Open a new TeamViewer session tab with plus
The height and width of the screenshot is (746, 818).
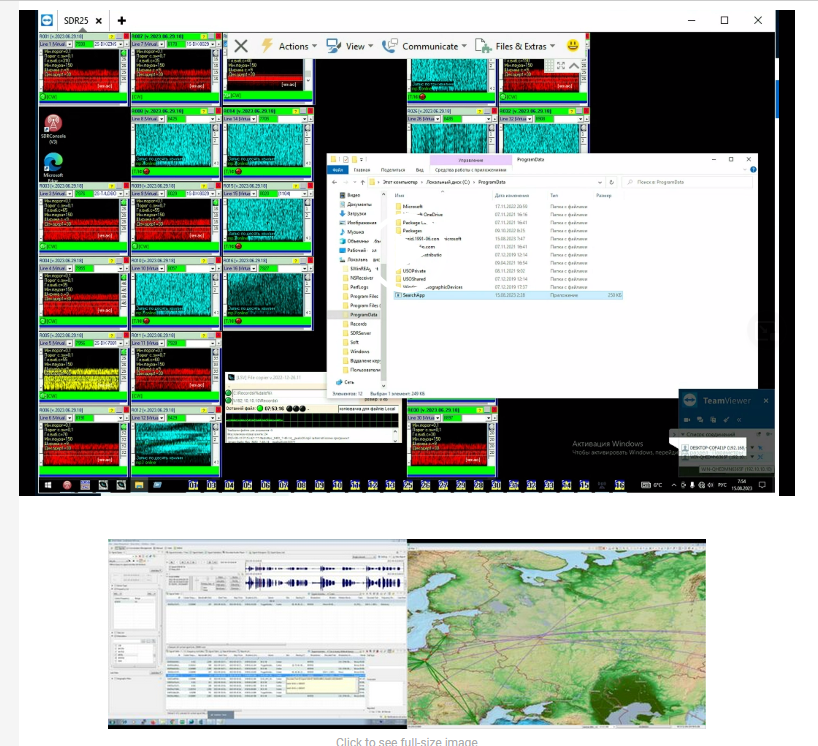(122, 20)
